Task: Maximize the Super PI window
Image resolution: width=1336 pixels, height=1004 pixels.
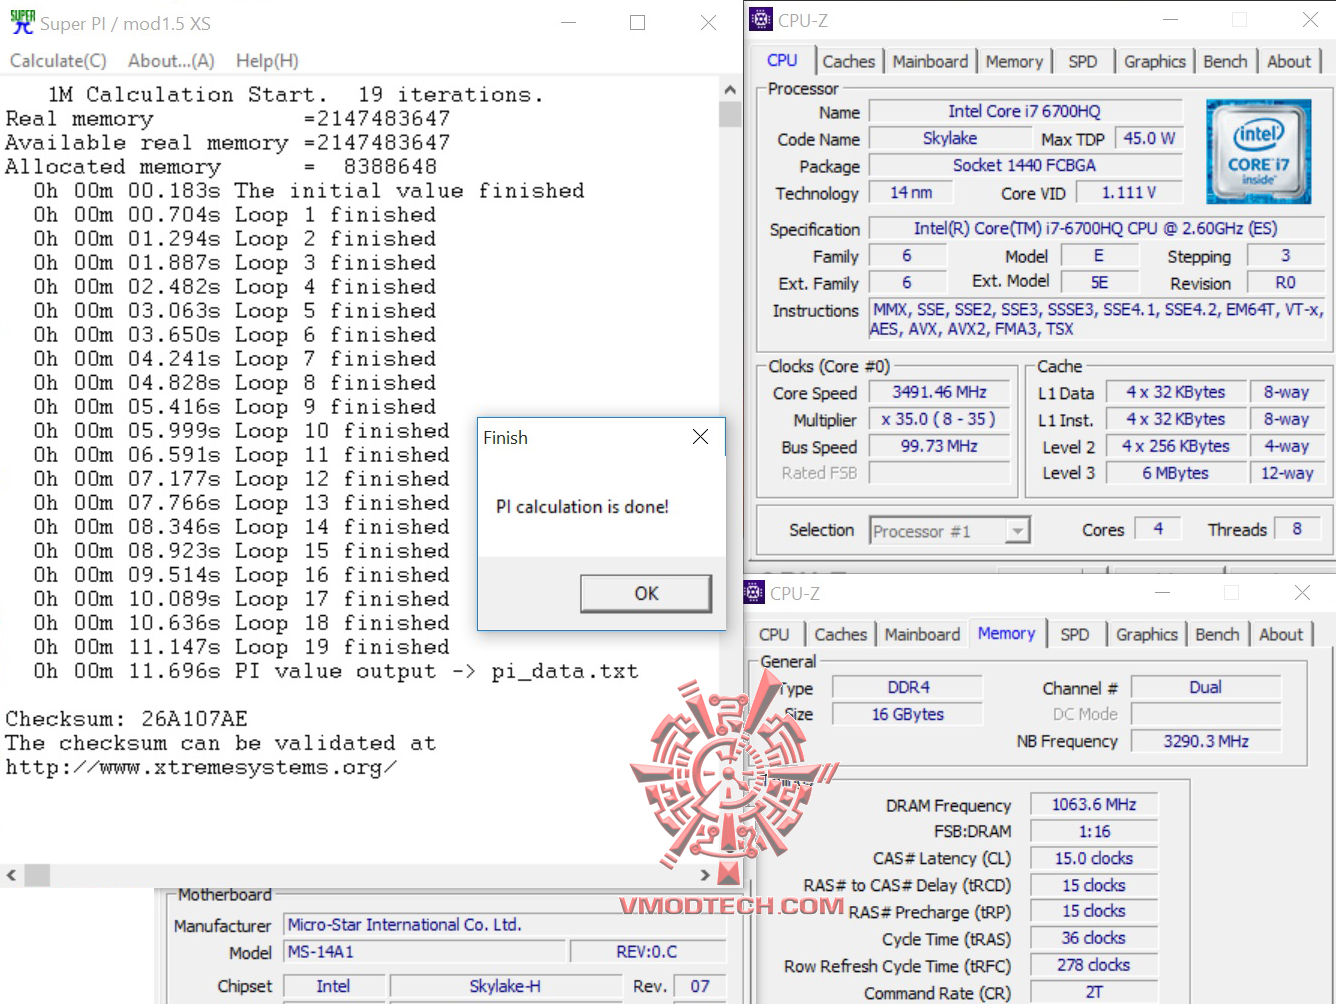Action: point(637,23)
